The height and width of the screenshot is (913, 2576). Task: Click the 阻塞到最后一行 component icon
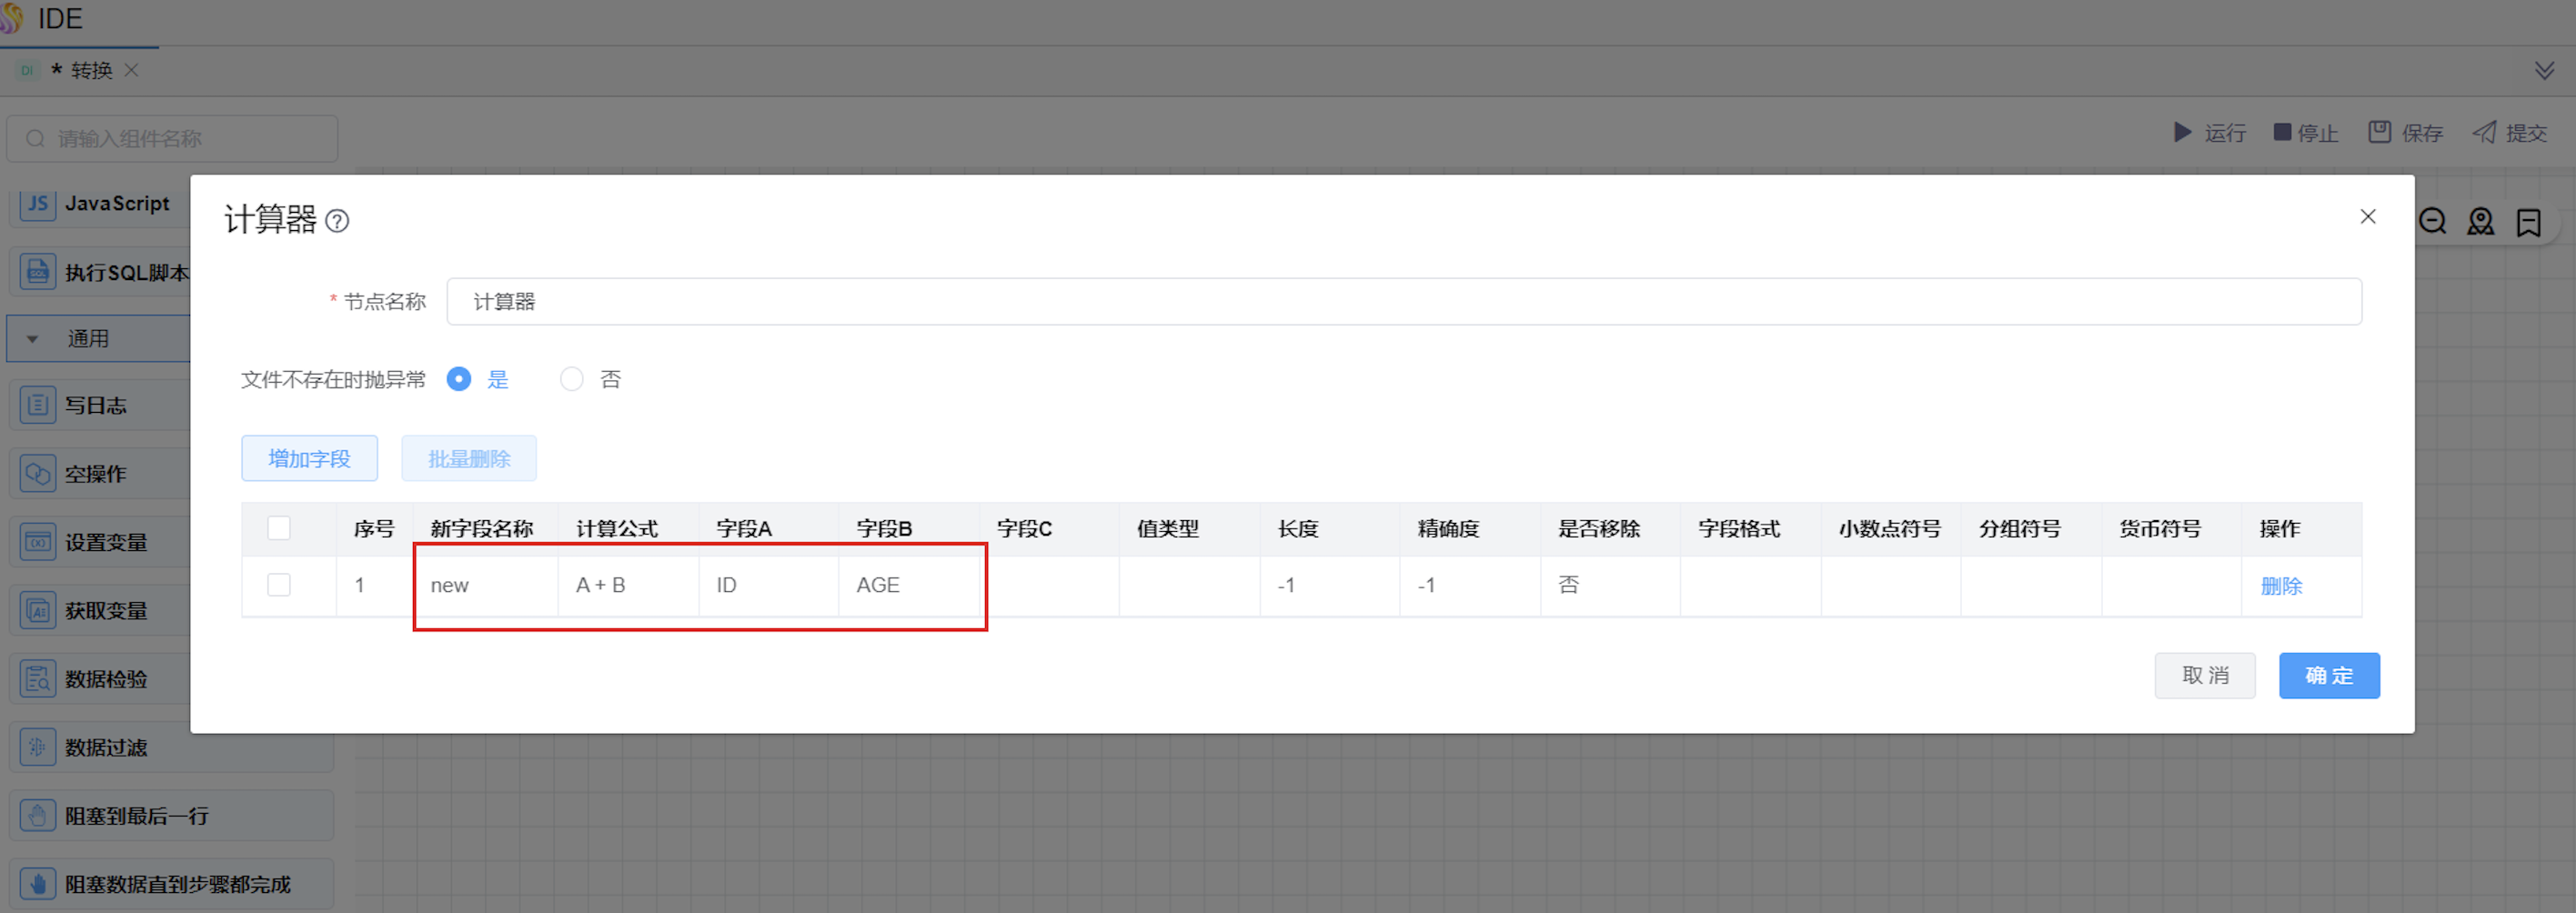click(x=37, y=816)
